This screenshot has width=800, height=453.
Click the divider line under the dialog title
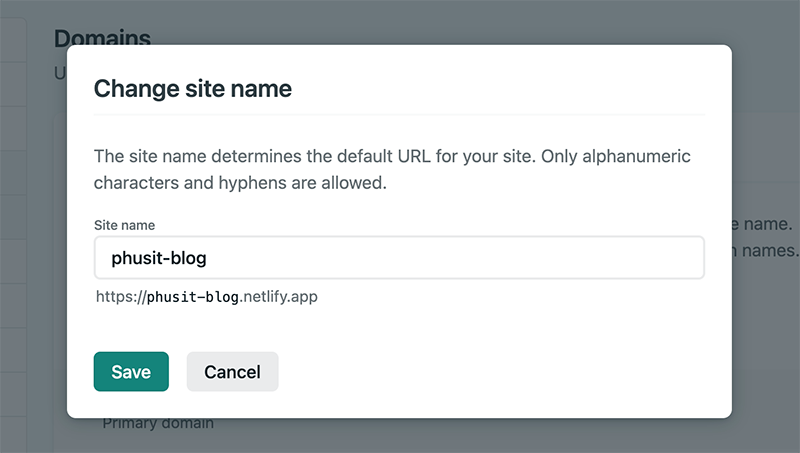[399, 115]
